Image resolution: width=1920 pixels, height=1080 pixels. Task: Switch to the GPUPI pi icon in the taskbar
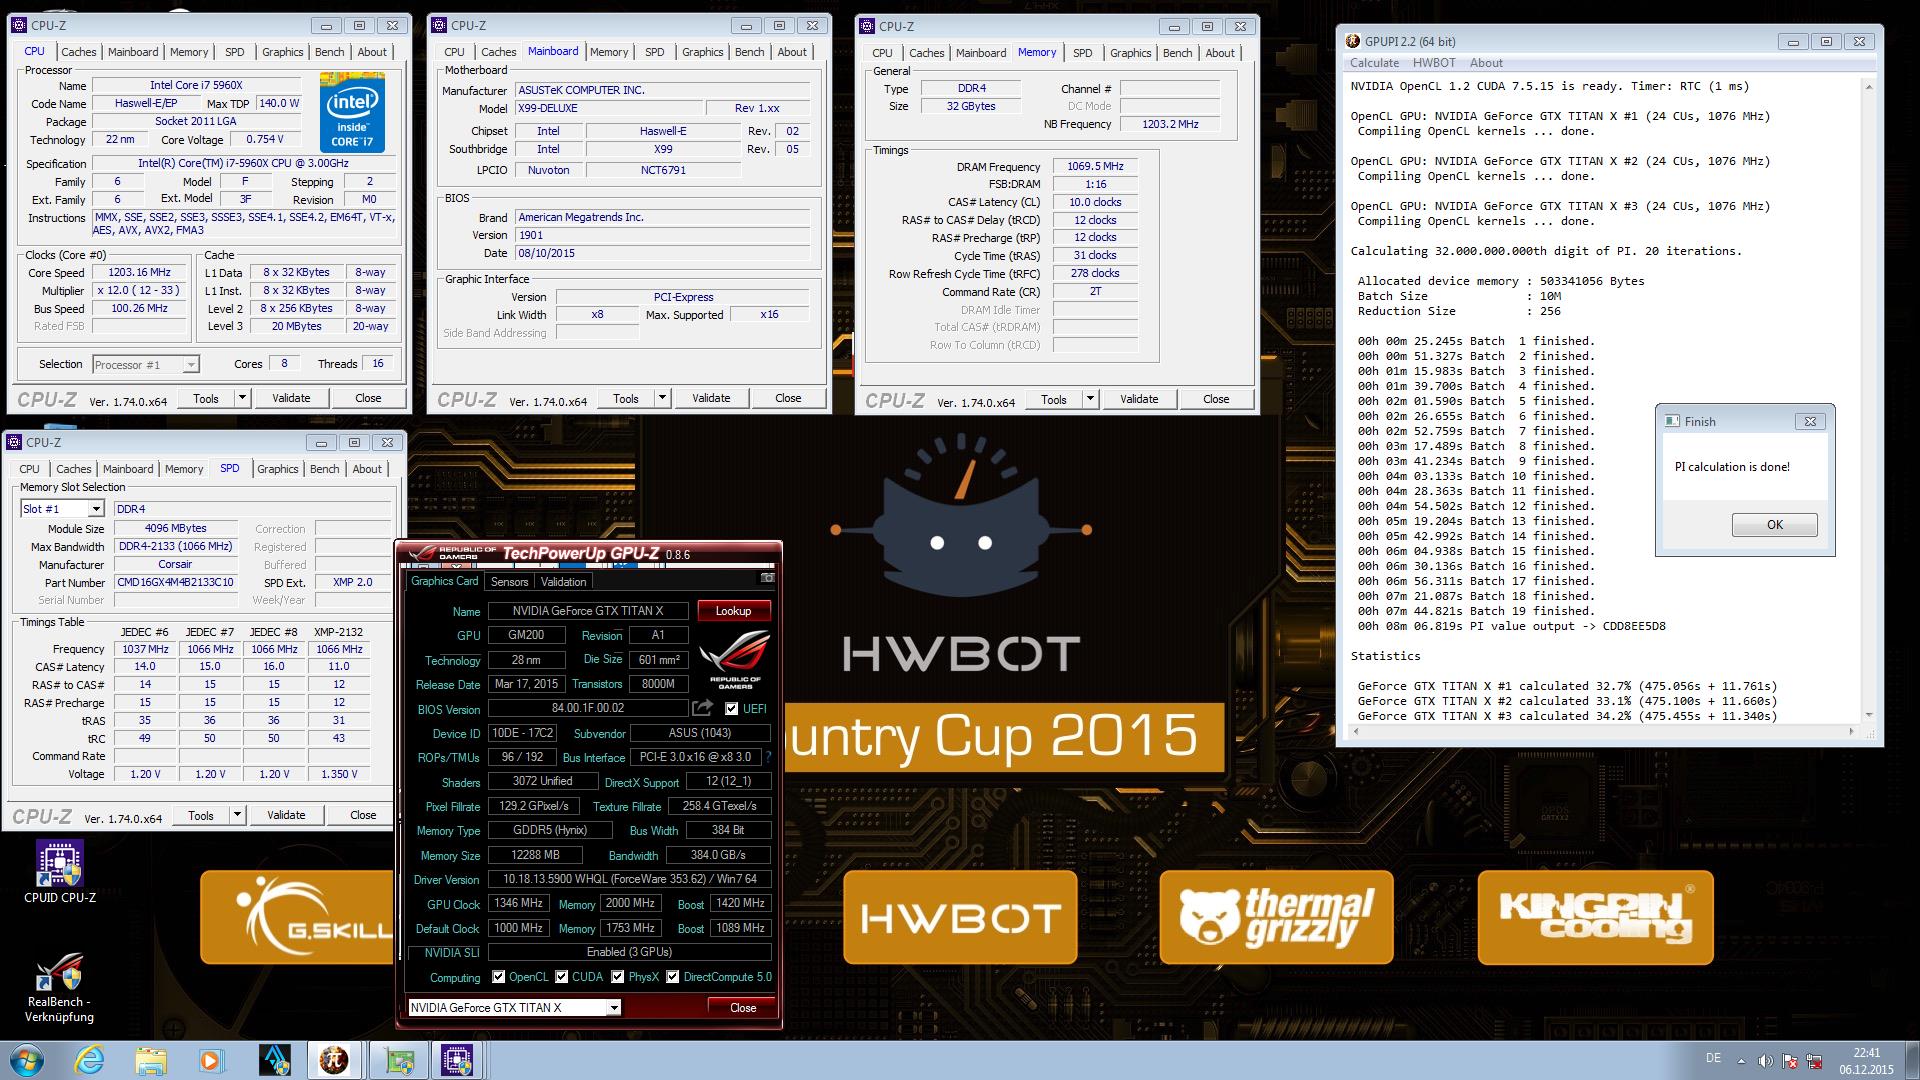[x=334, y=1060]
